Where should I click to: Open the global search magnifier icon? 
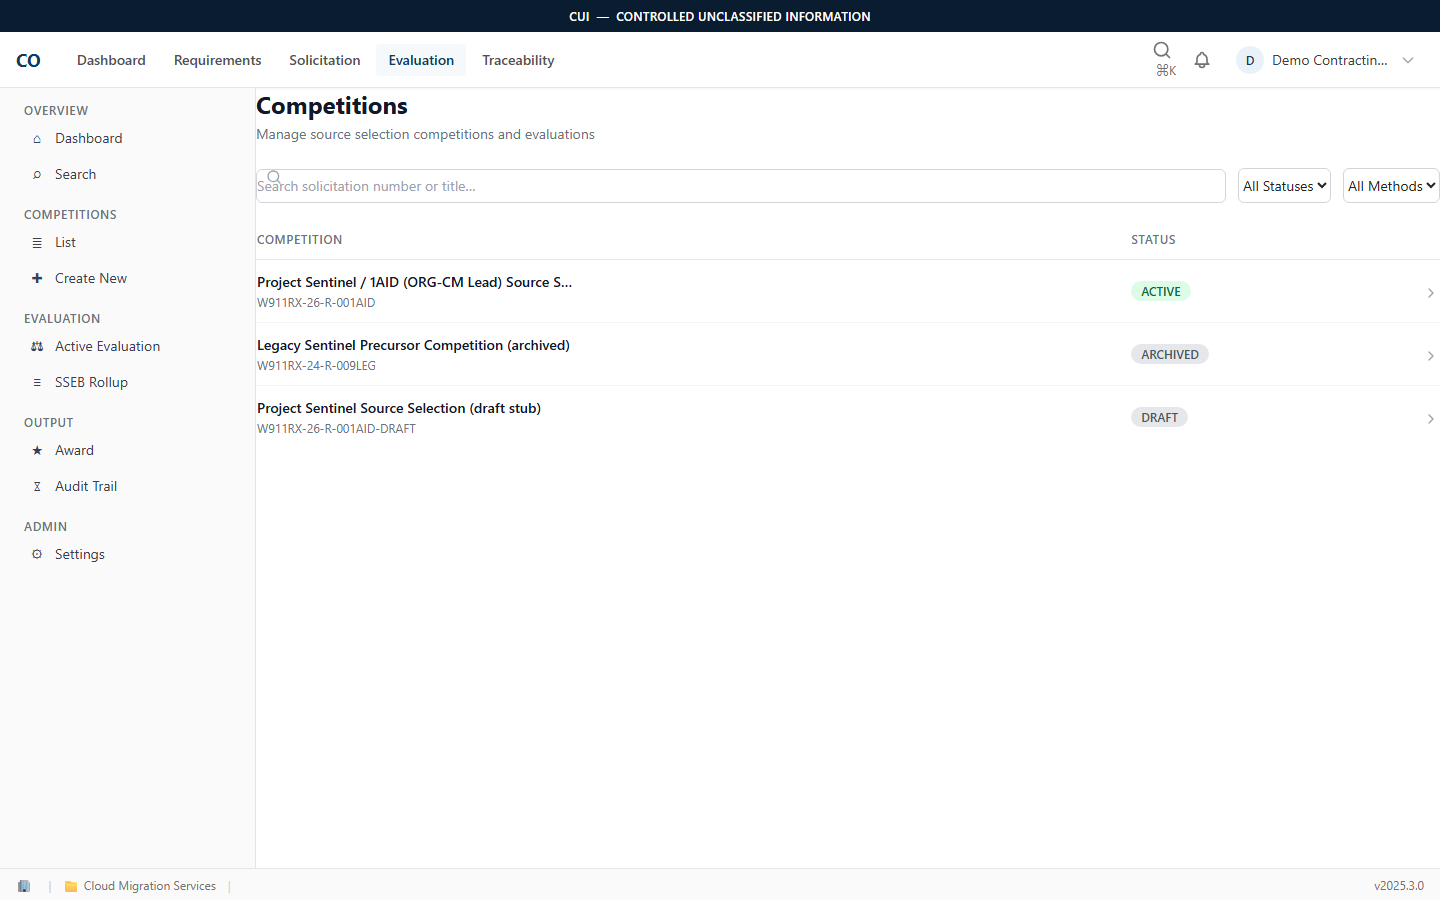click(x=1162, y=50)
